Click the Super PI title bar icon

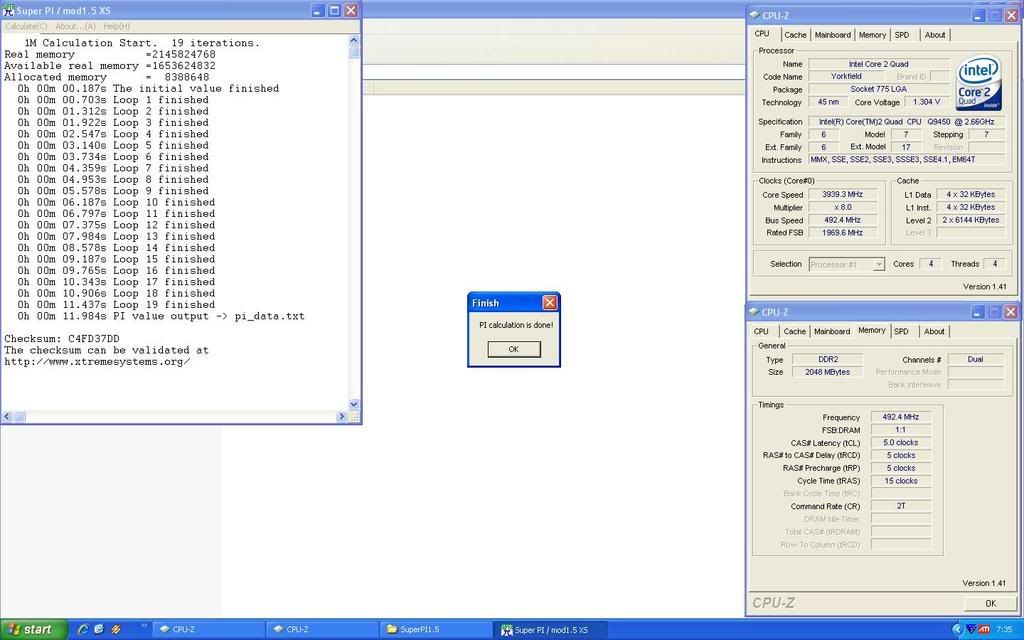(x=8, y=10)
